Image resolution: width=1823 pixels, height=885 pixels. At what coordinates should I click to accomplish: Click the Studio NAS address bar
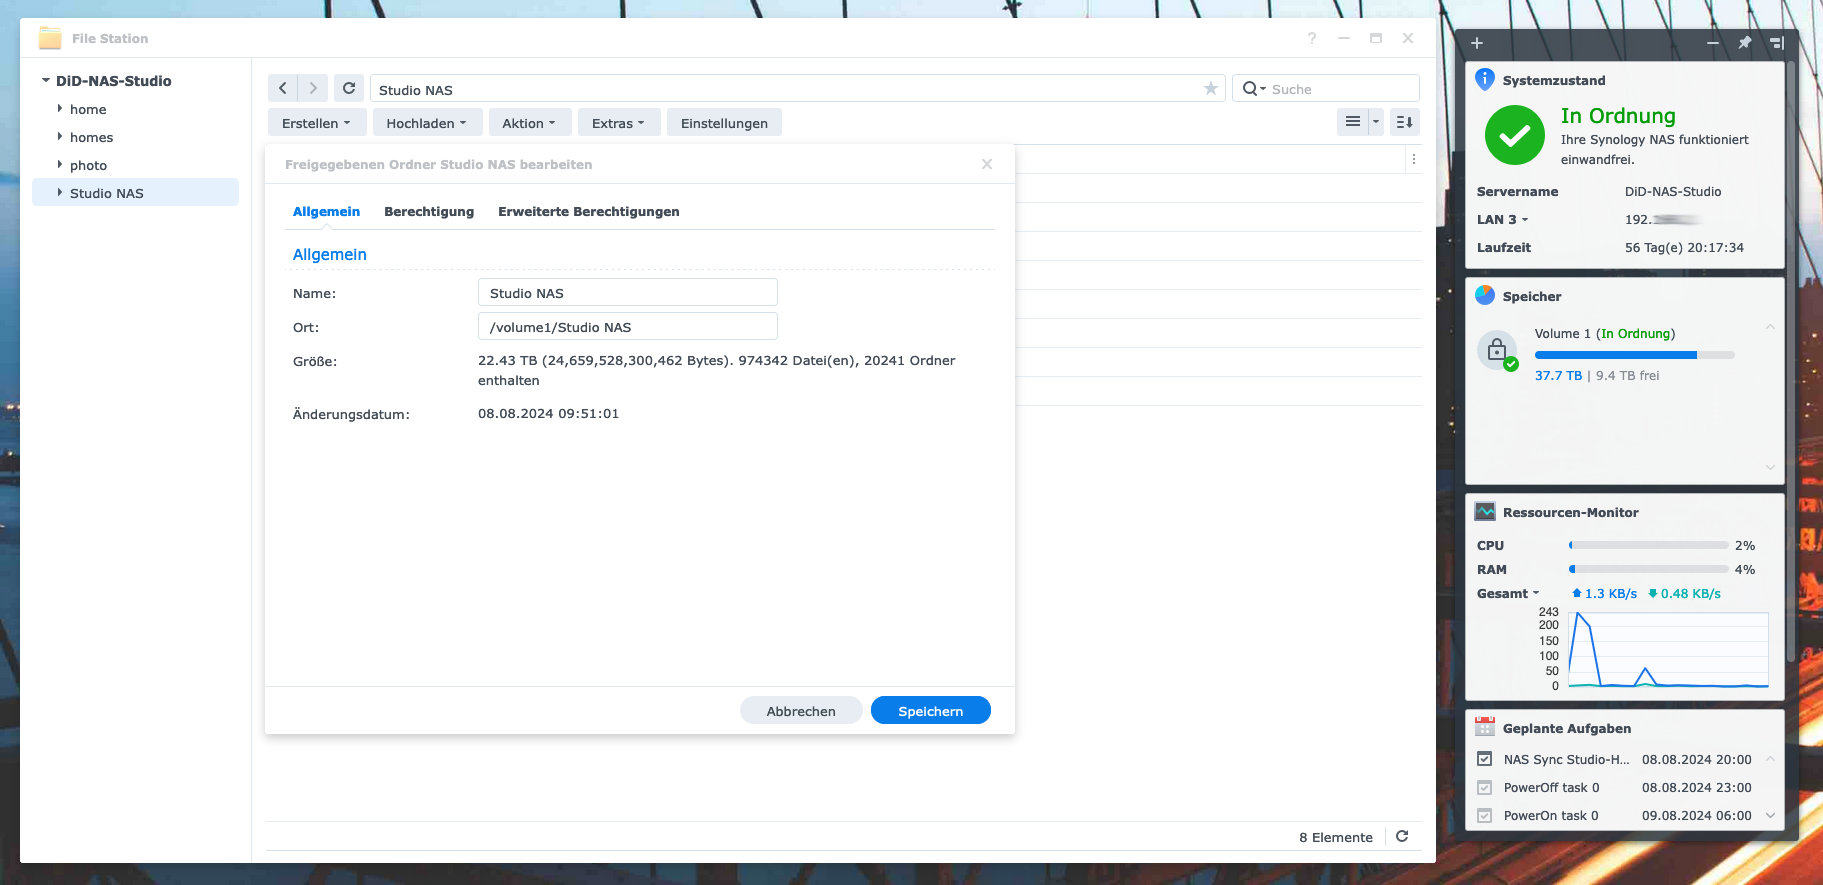(x=798, y=89)
